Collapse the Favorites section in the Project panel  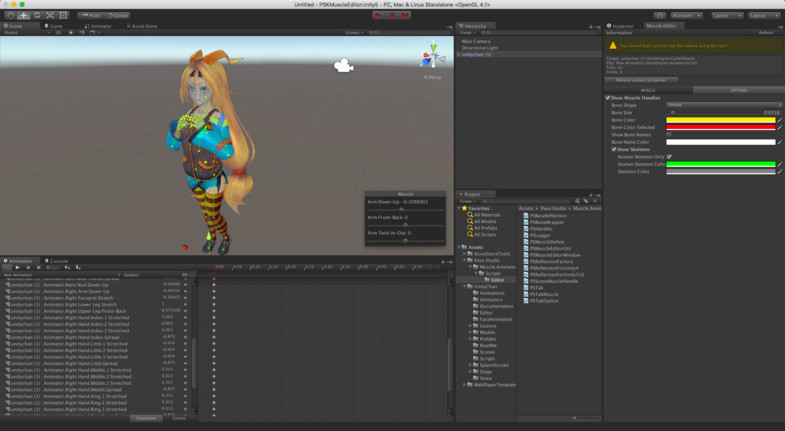pos(460,208)
